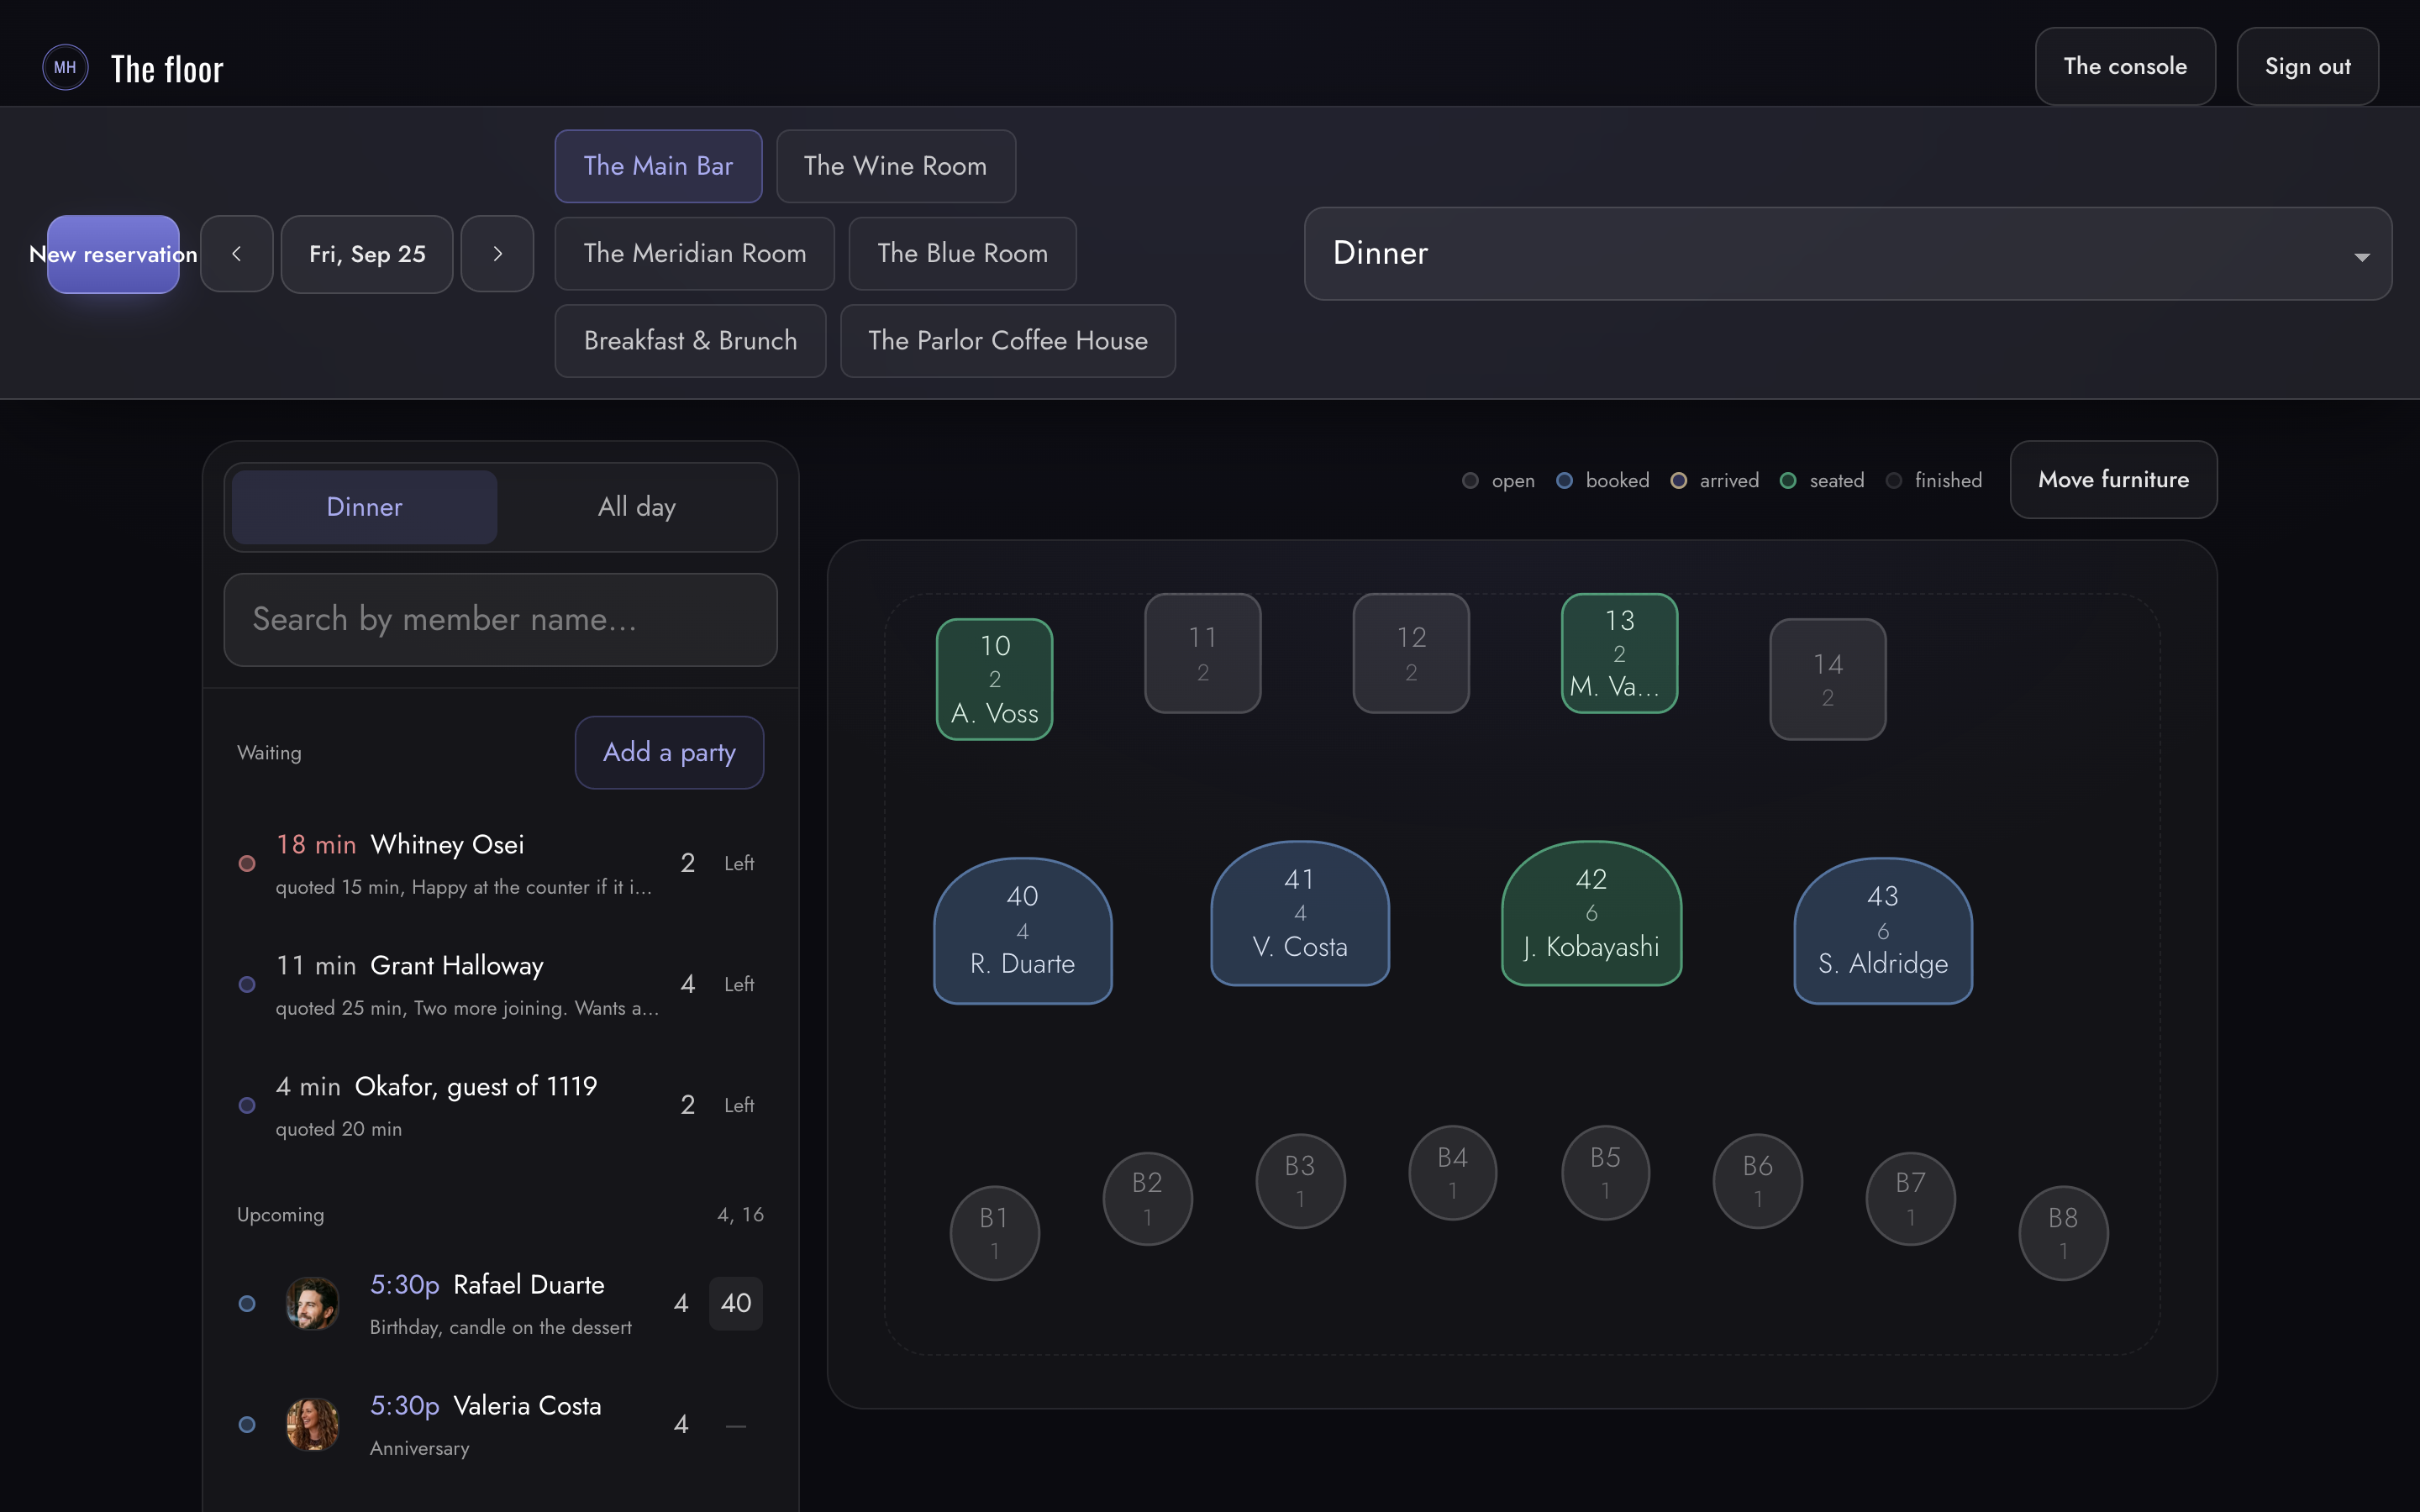This screenshot has width=2420, height=1512.
Task: Toggle Move furniture mode
Action: click(2113, 480)
